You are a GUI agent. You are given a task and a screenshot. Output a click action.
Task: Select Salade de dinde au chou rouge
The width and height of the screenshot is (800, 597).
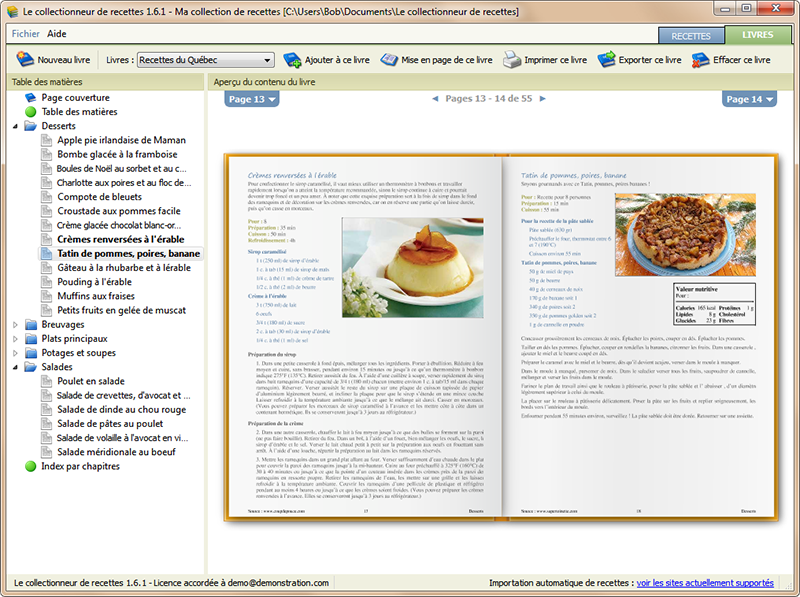coord(121,410)
